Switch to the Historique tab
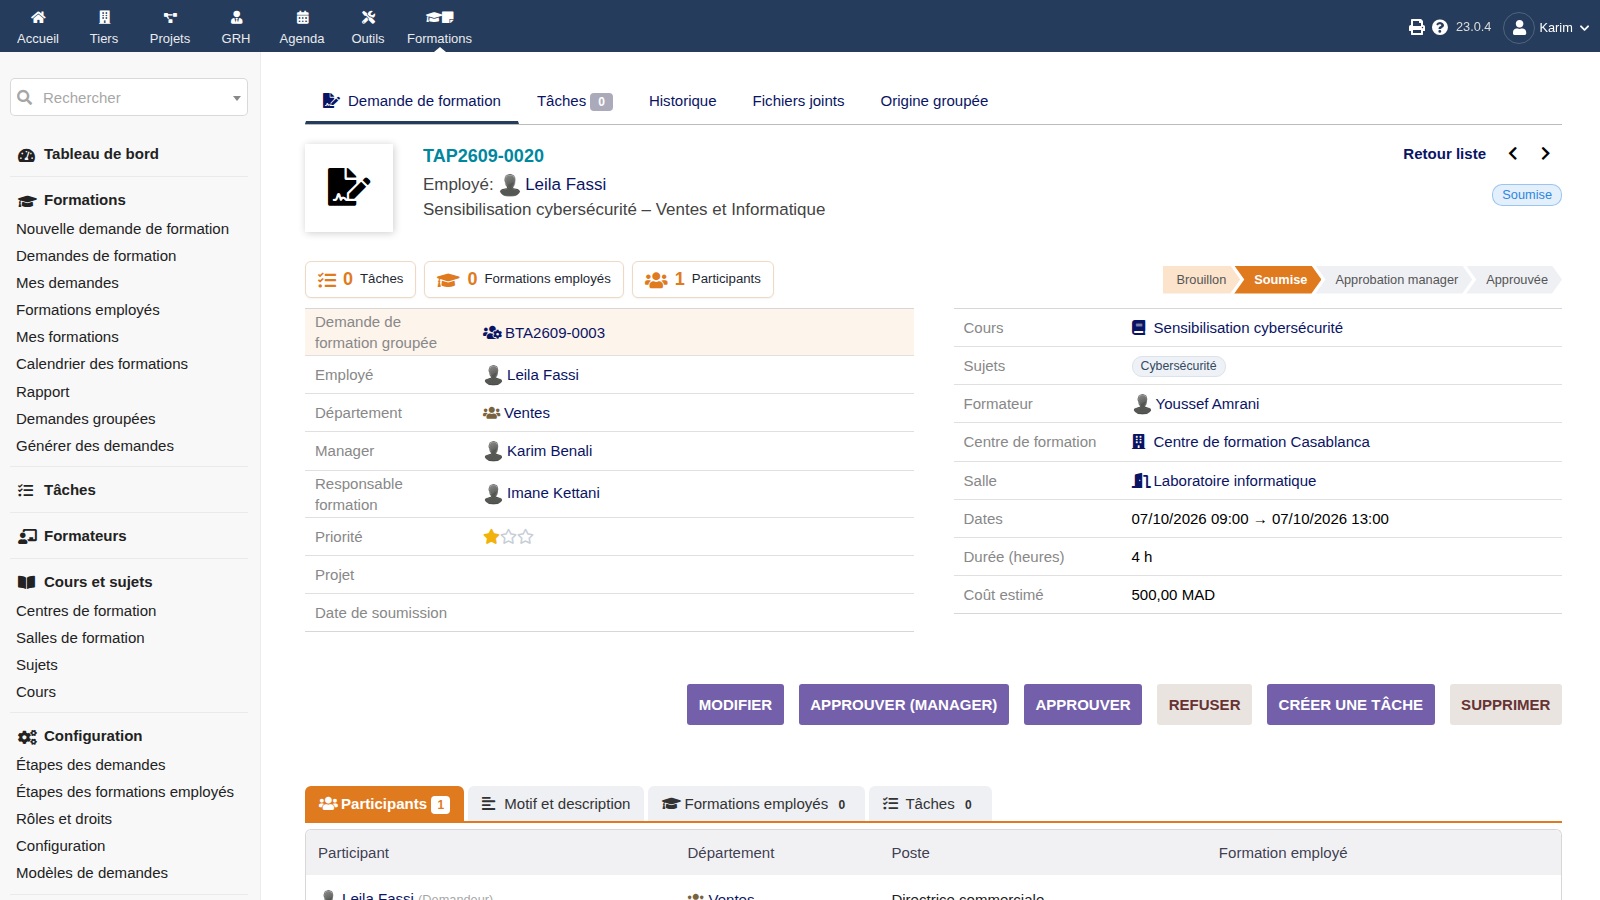 [x=682, y=101]
